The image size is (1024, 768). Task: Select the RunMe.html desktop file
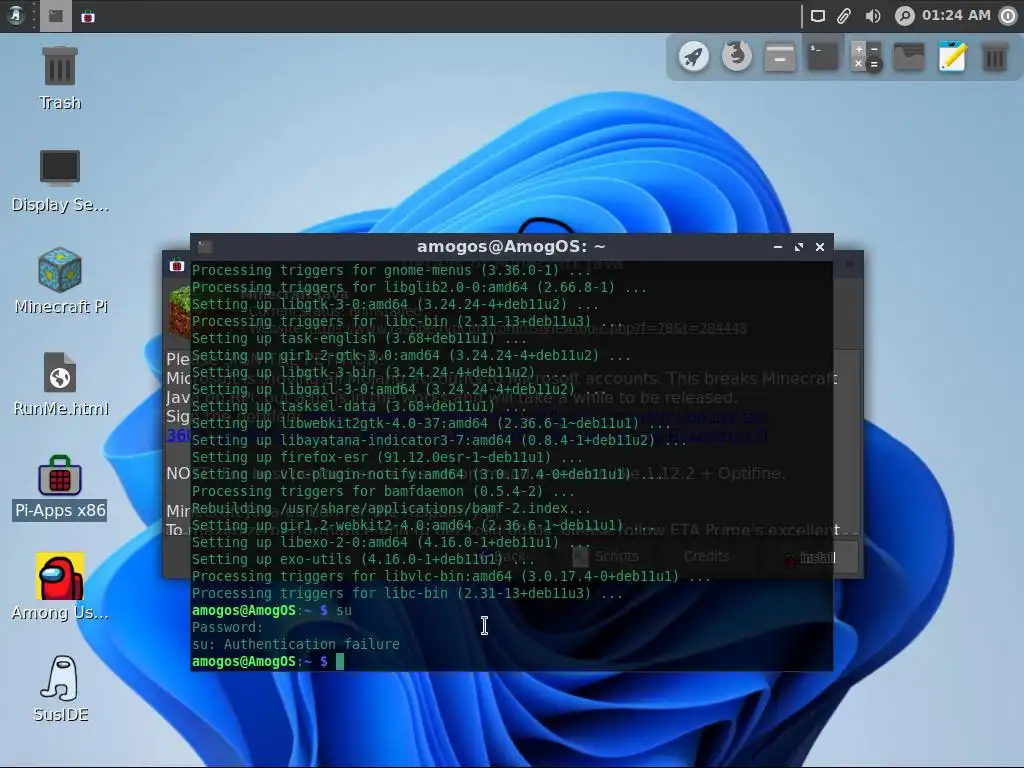coord(60,384)
